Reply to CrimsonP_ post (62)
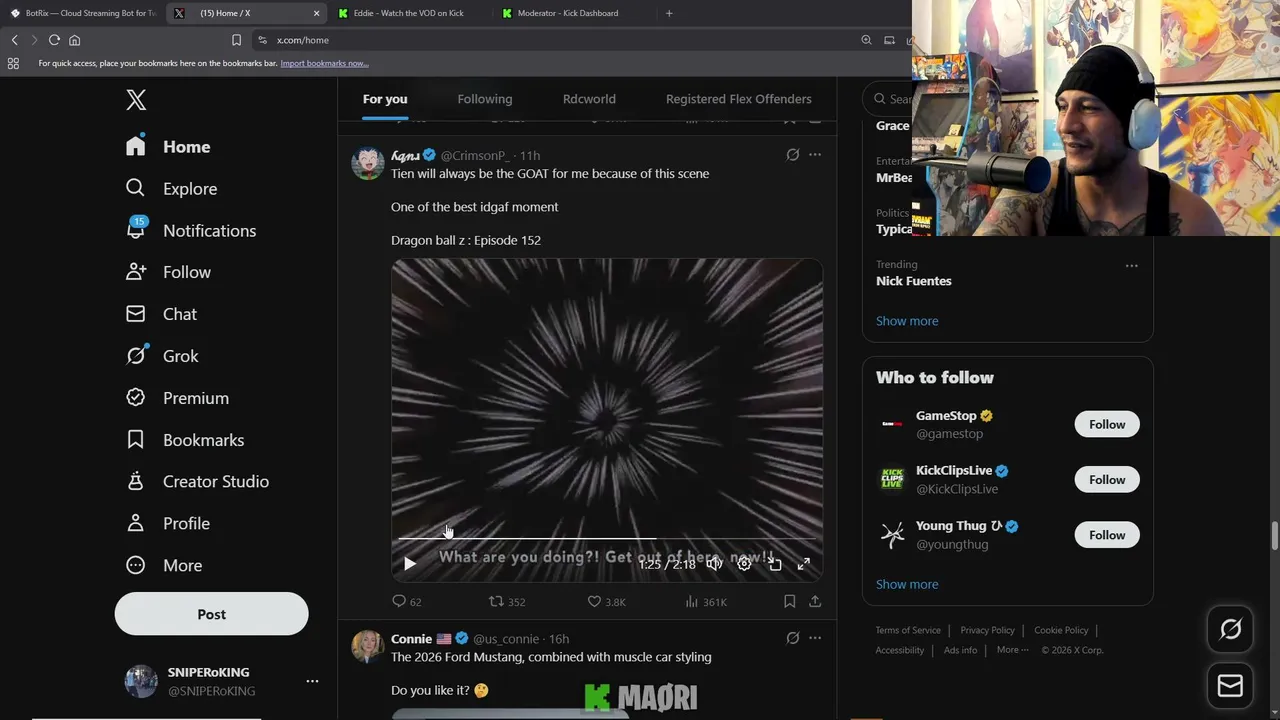This screenshot has height=720, width=1280. pos(407,602)
